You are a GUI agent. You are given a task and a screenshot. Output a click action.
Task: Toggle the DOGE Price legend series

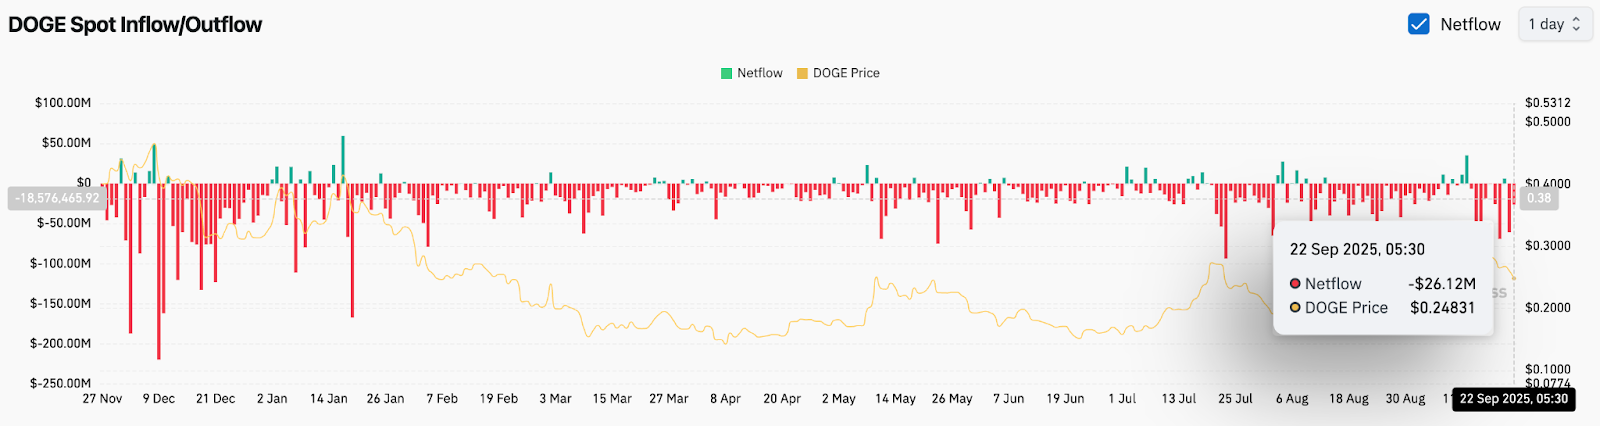[x=838, y=73]
